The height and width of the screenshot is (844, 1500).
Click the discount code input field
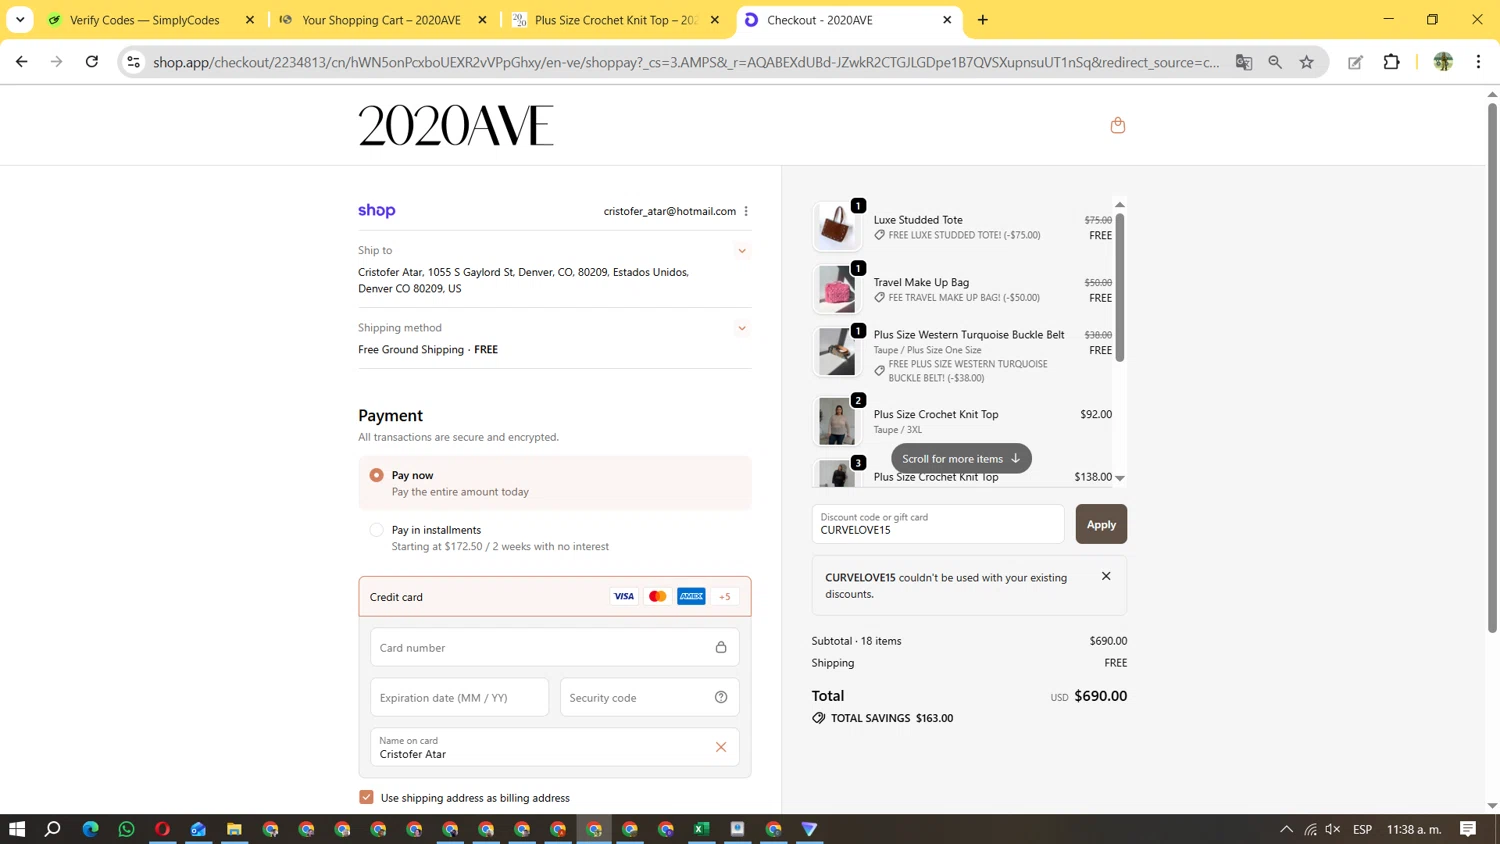pyautogui.click(x=938, y=524)
